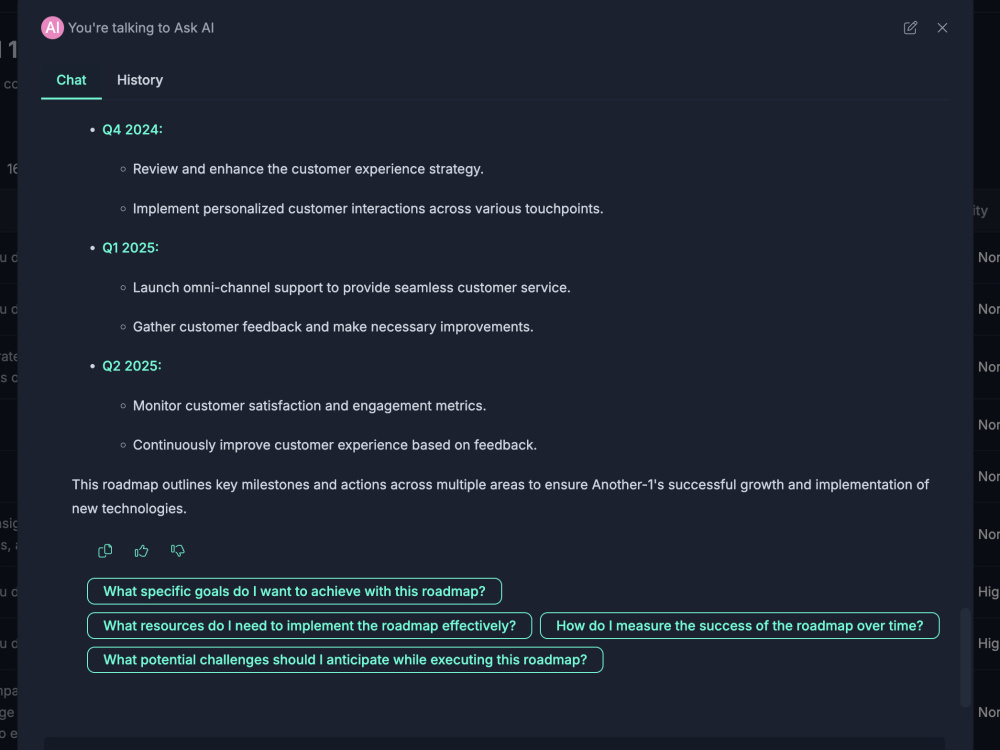Click the pink AI avatar icon

pos(52,27)
